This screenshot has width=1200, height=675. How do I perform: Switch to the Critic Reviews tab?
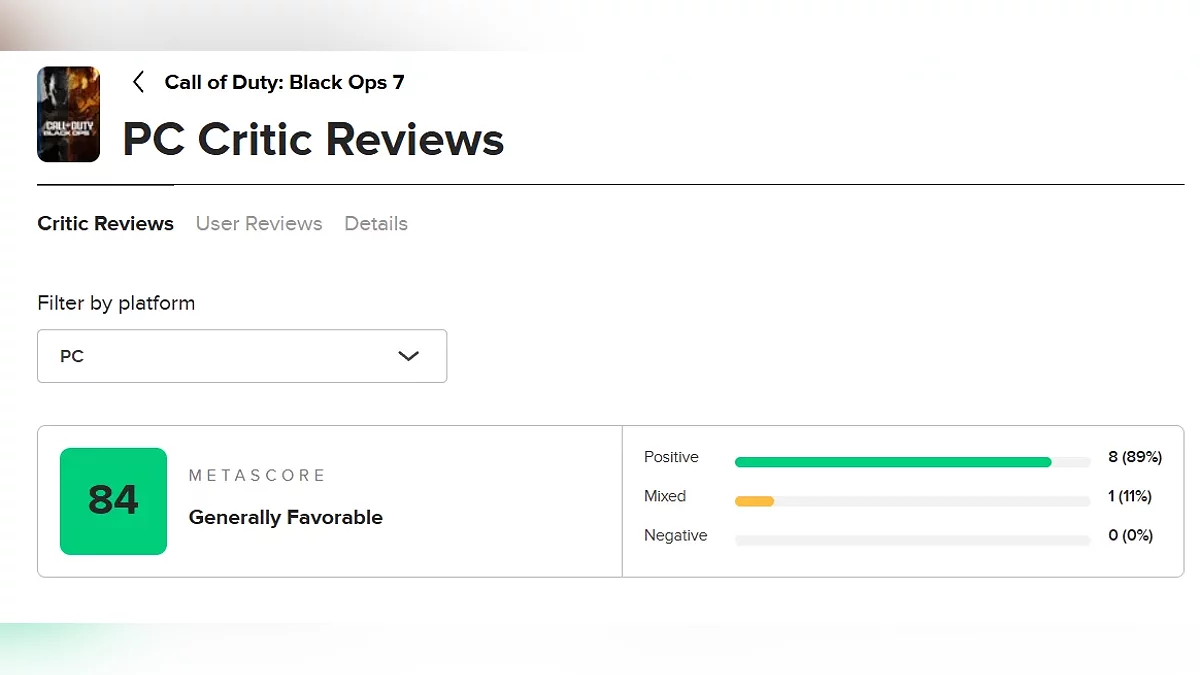click(x=105, y=224)
